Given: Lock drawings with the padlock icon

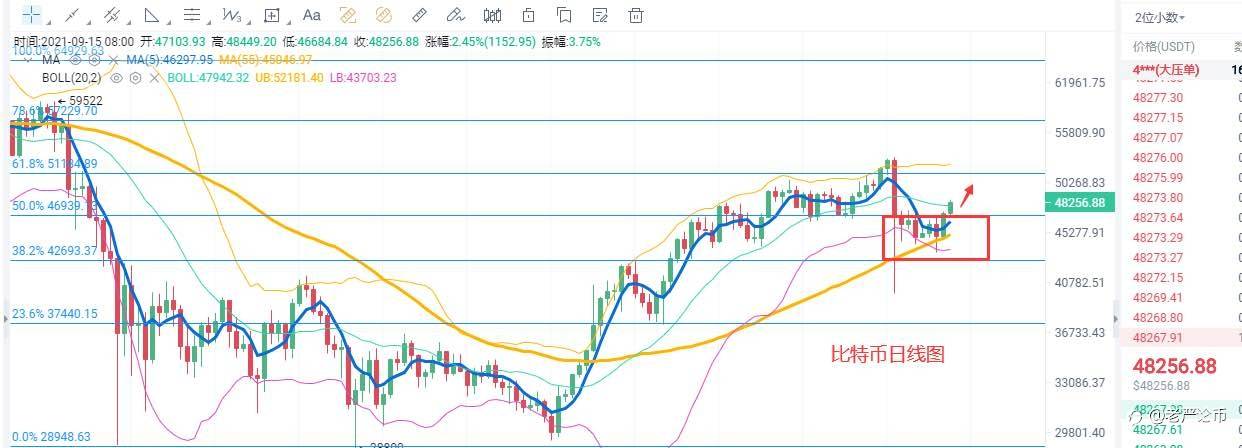Looking at the screenshot, I should pyautogui.click(x=528, y=15).
